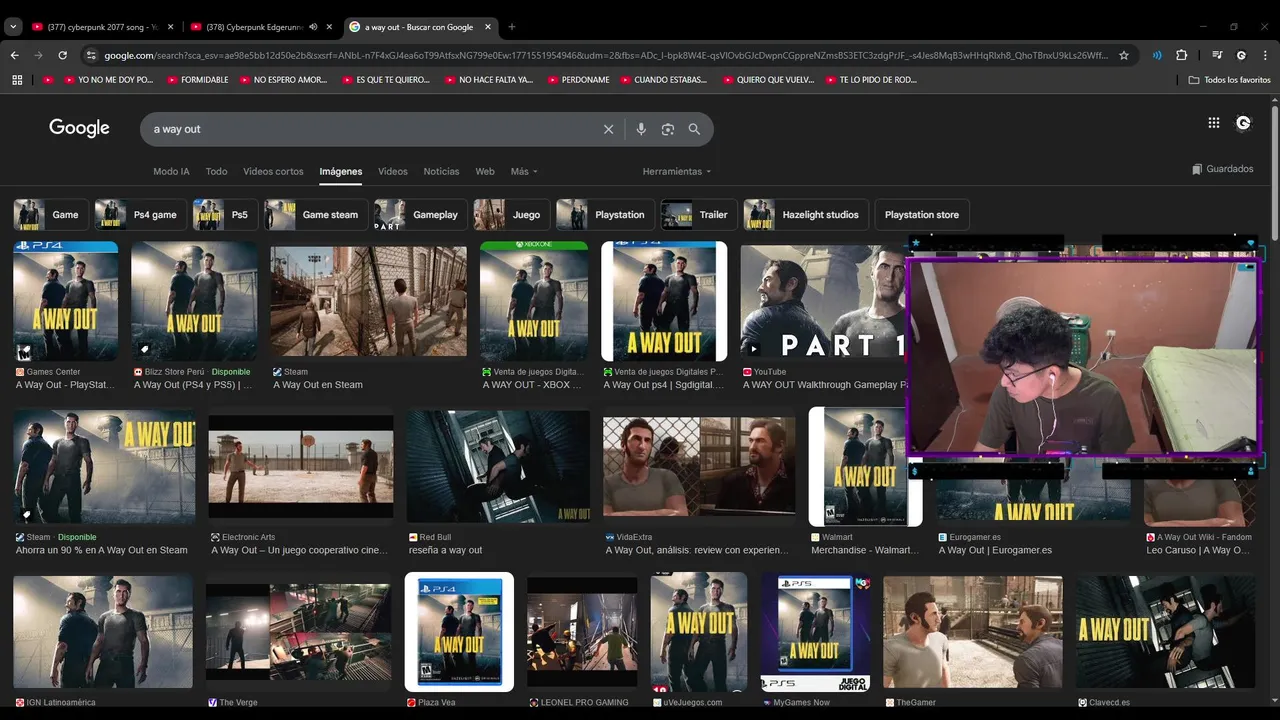1280x720 pixels.
Task: Open the Plaza Vea PS4 box image
Action: pyautogui.click(x=459, y=632)
